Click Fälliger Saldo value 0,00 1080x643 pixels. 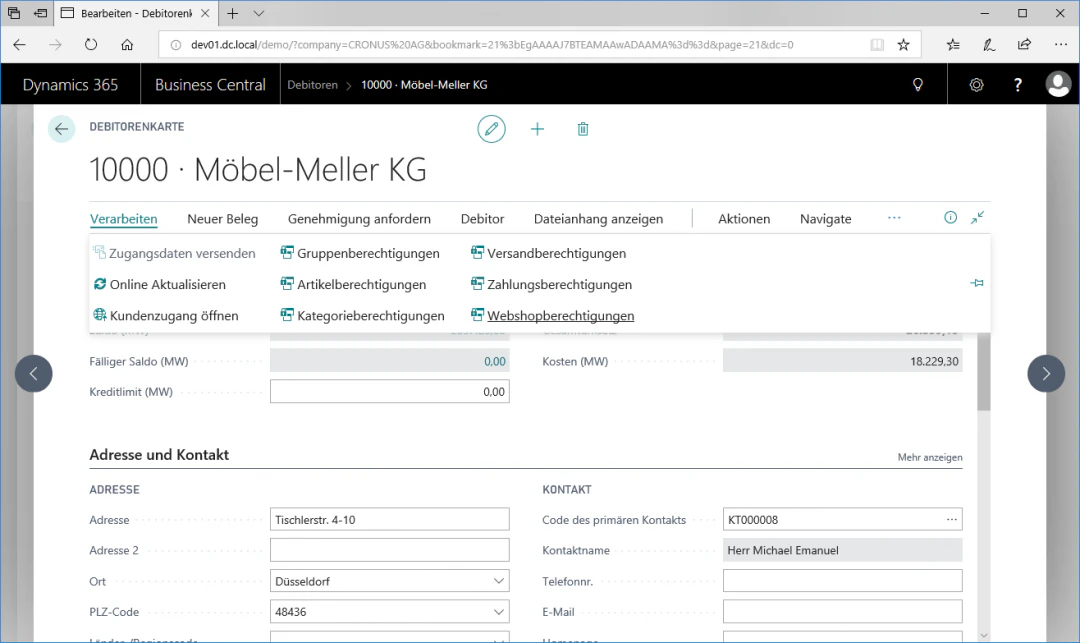point(390,361)
